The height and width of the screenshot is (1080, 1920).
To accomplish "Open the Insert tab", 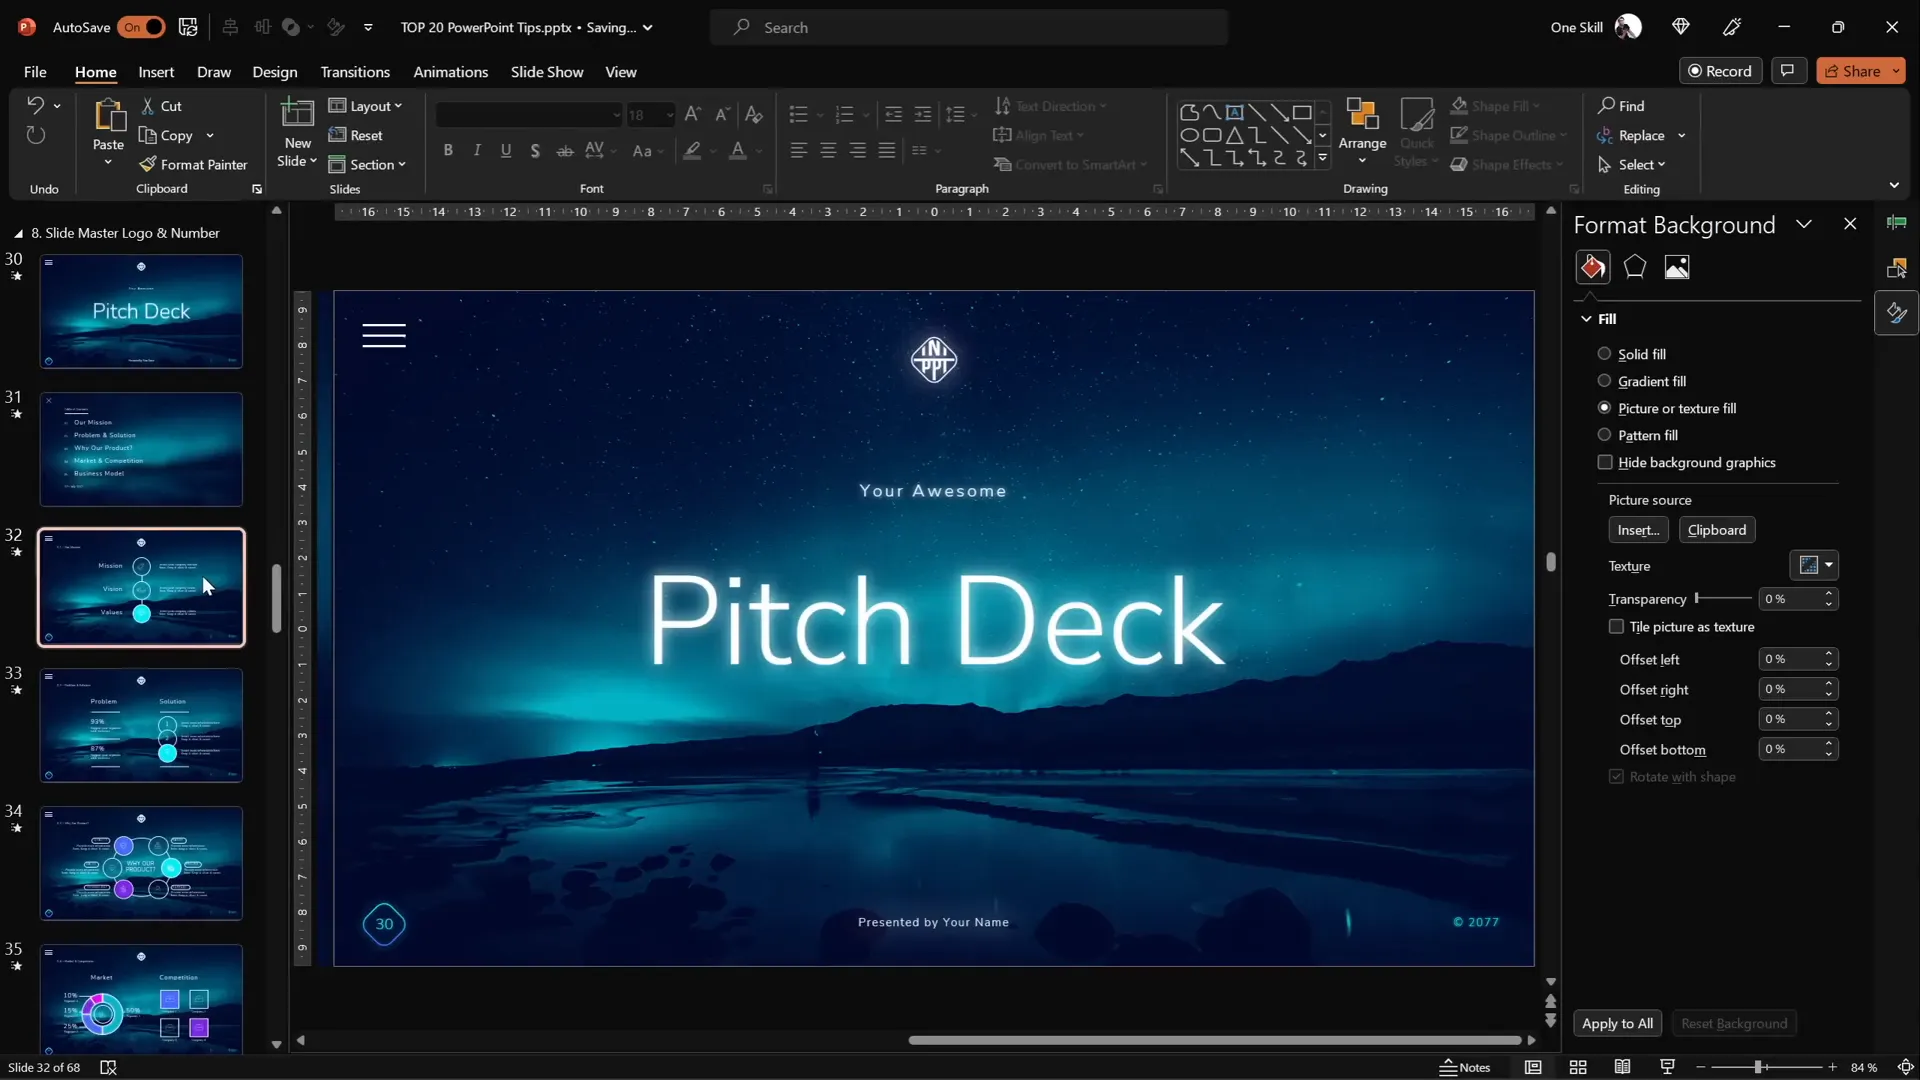I will pos(156,72).
